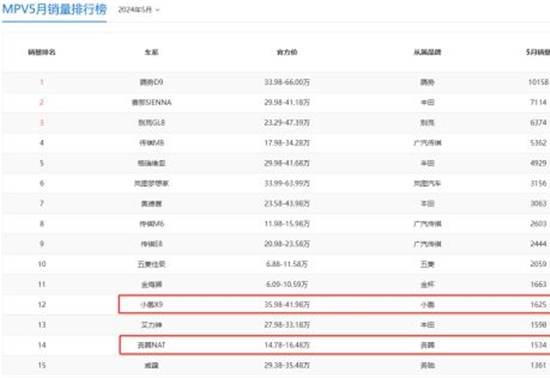Click rank number 12

42,305
